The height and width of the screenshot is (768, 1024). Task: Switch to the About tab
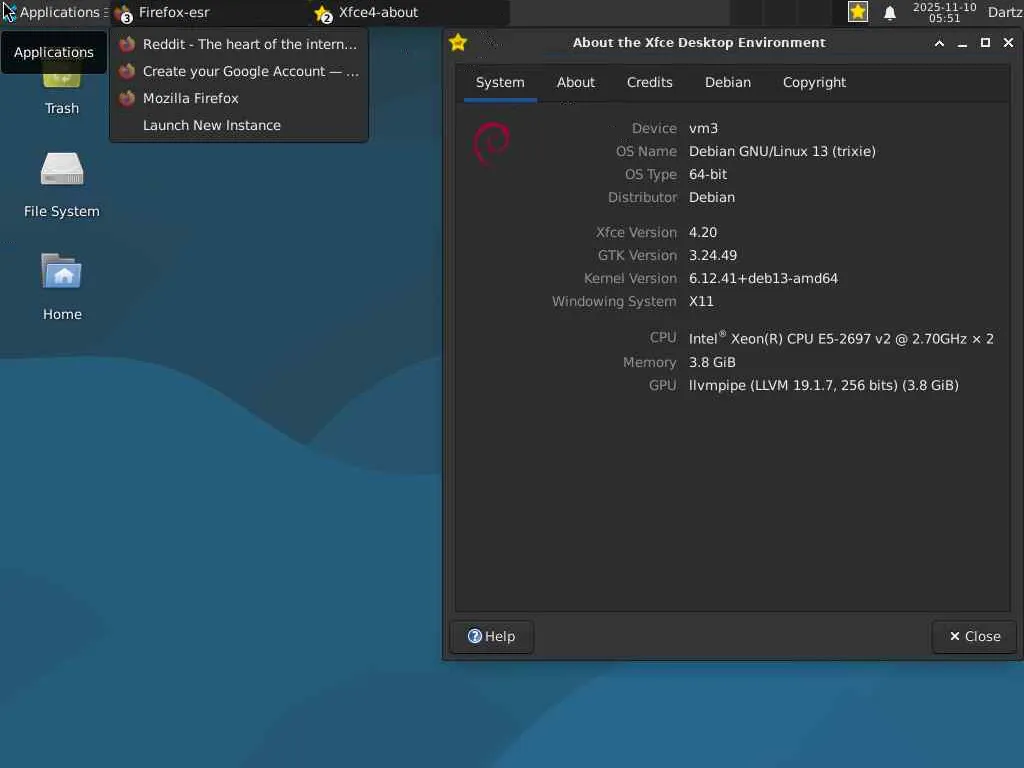tap(576, 83)
